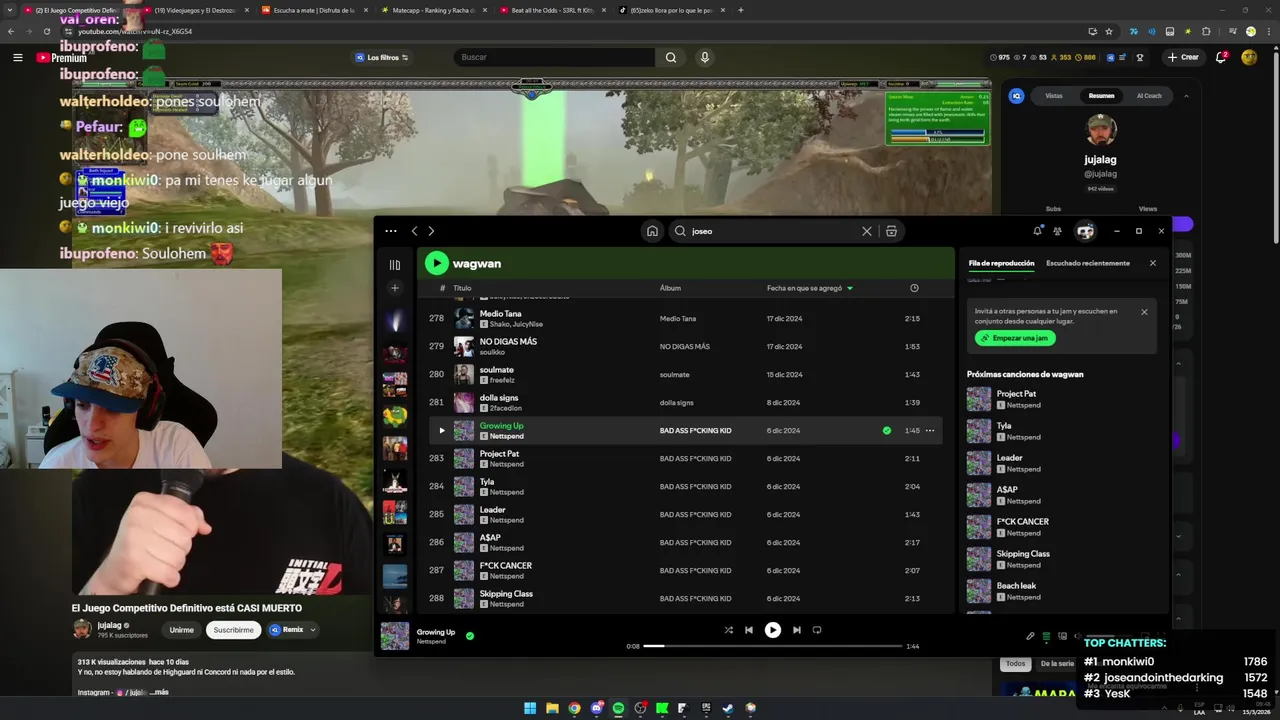The height and width of the screenshot is (720, 1280).
Task: Click Suscribirme button
Action: pyautogui.click(x=233, y=630)
